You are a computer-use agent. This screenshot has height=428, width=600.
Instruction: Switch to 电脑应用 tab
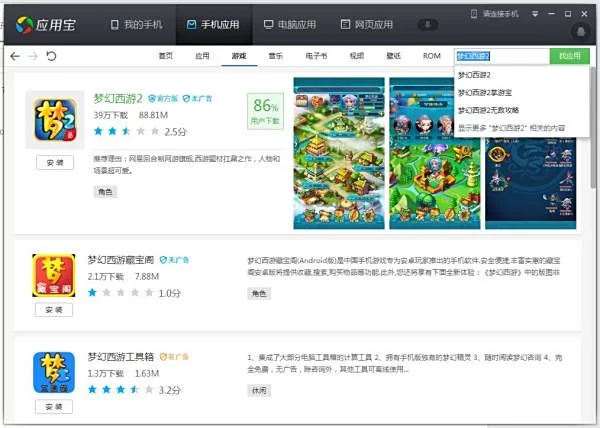point(288,23)
